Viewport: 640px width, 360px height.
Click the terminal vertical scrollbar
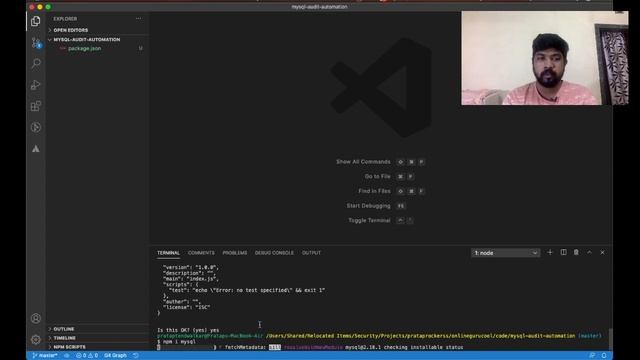click(x=610, y=339)
